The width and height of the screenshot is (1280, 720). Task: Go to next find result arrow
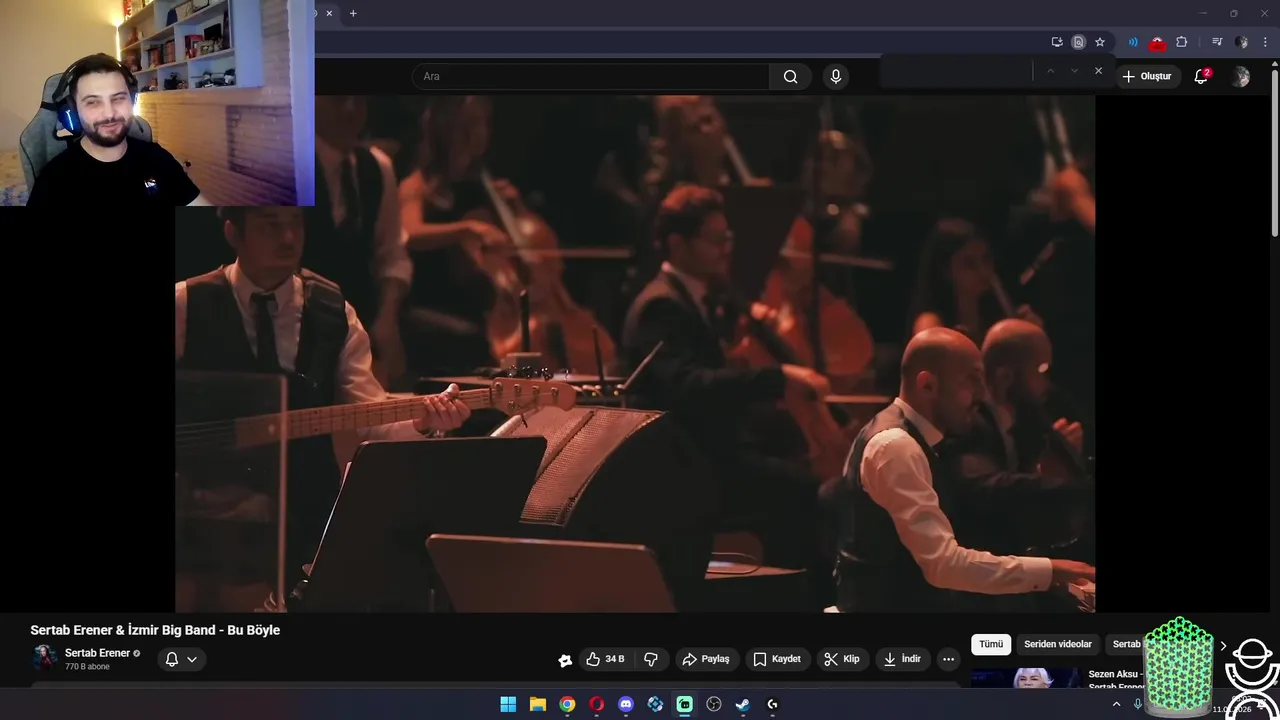[1074, 71]
